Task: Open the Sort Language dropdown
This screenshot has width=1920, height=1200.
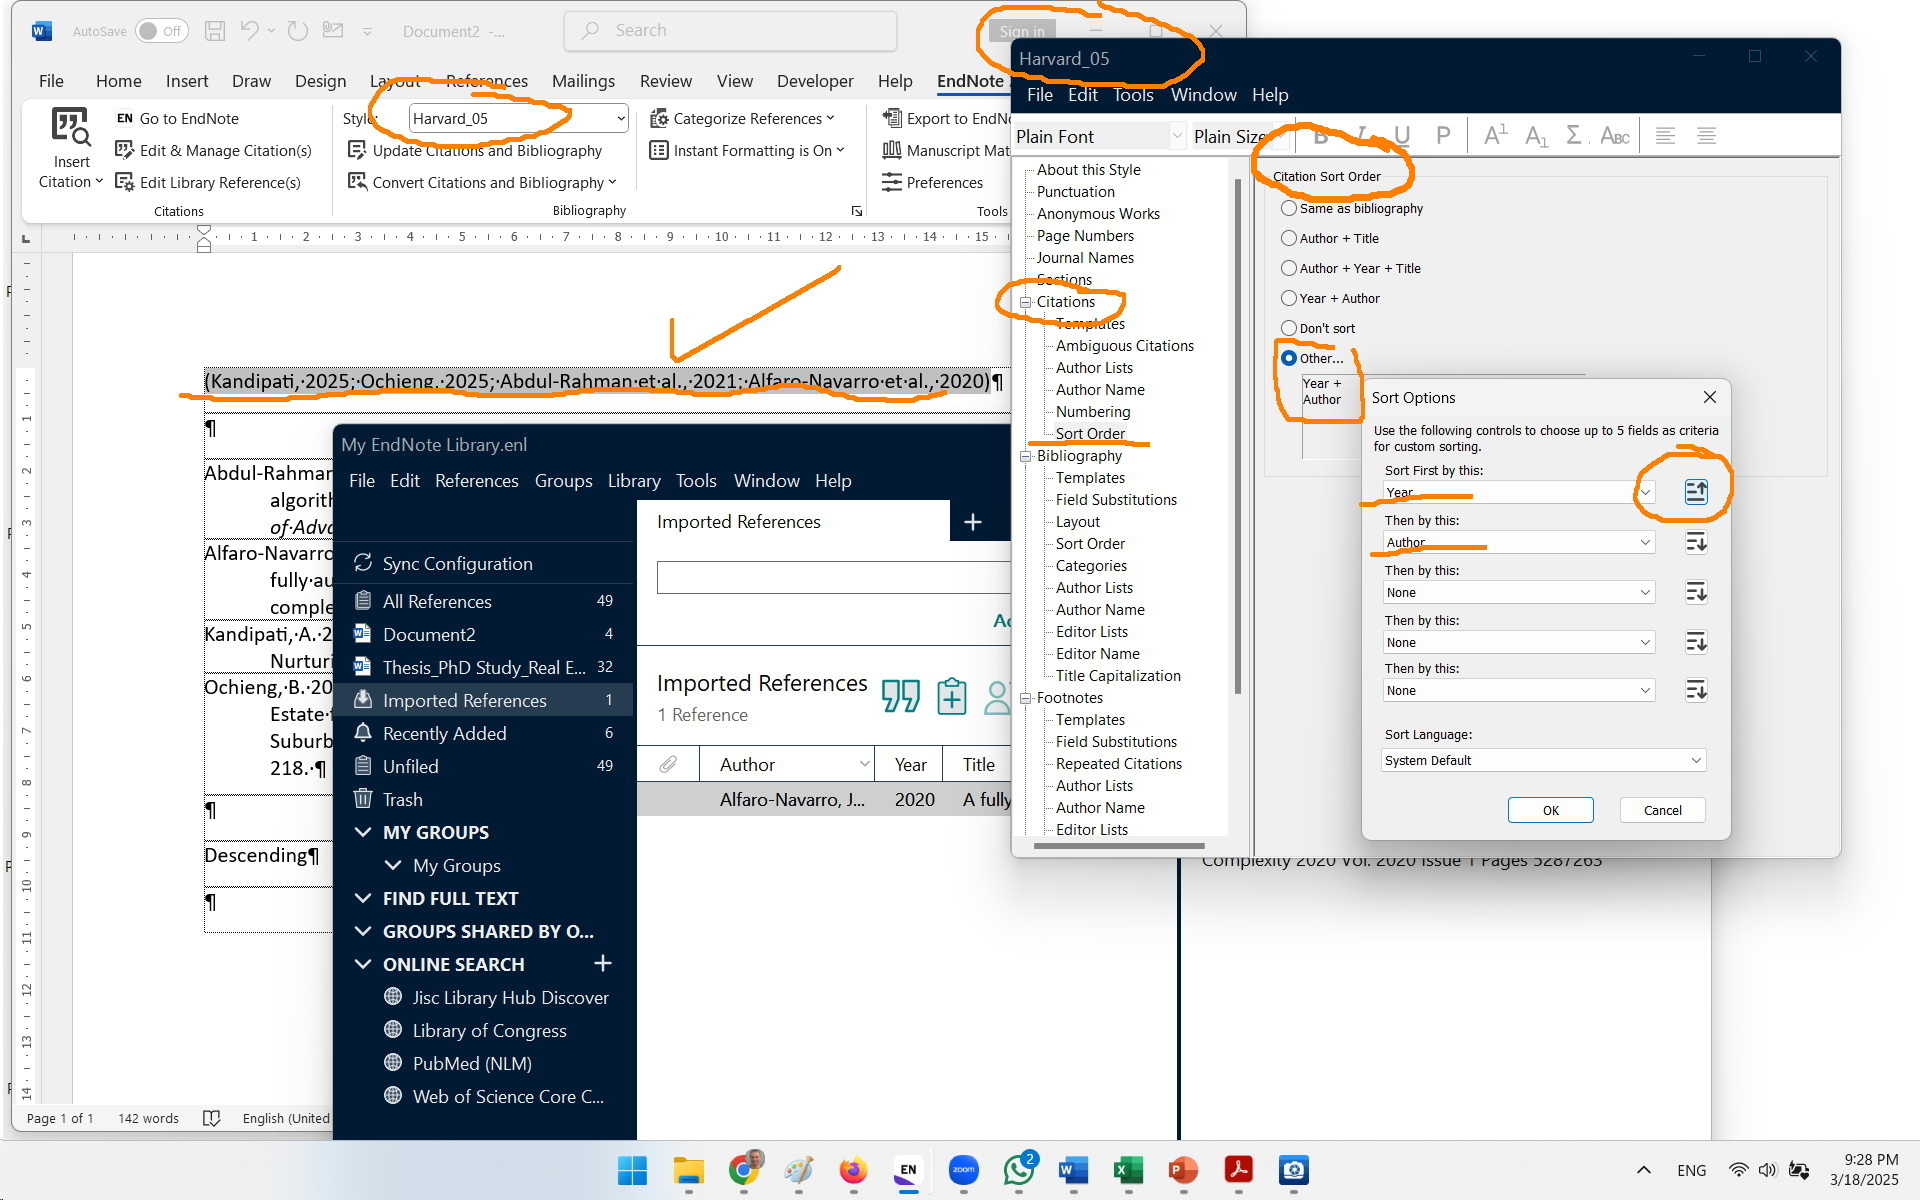Action: point(1543,760)
